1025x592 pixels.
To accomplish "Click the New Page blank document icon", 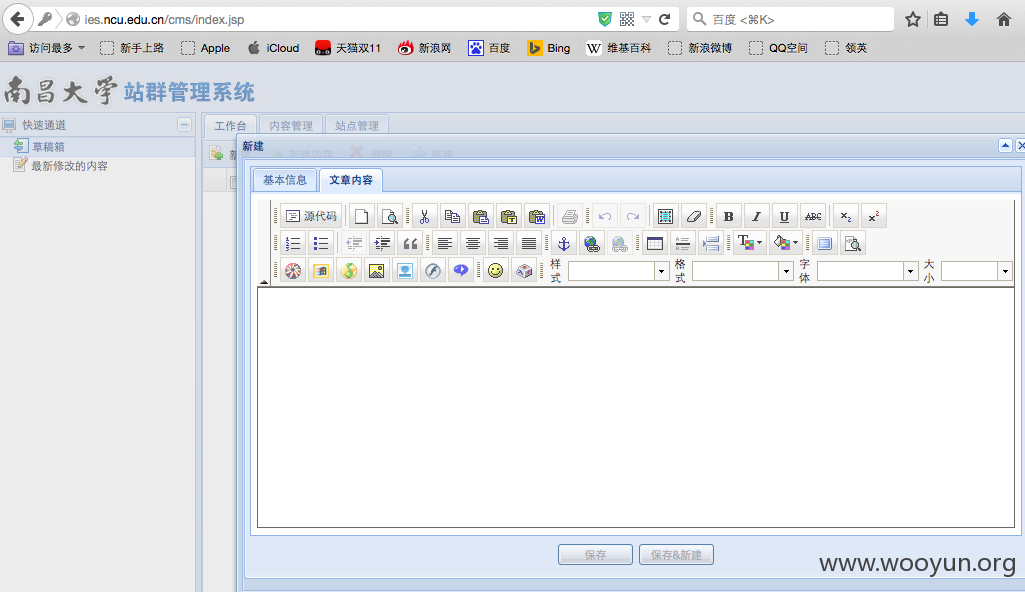I will coord(361,216).
